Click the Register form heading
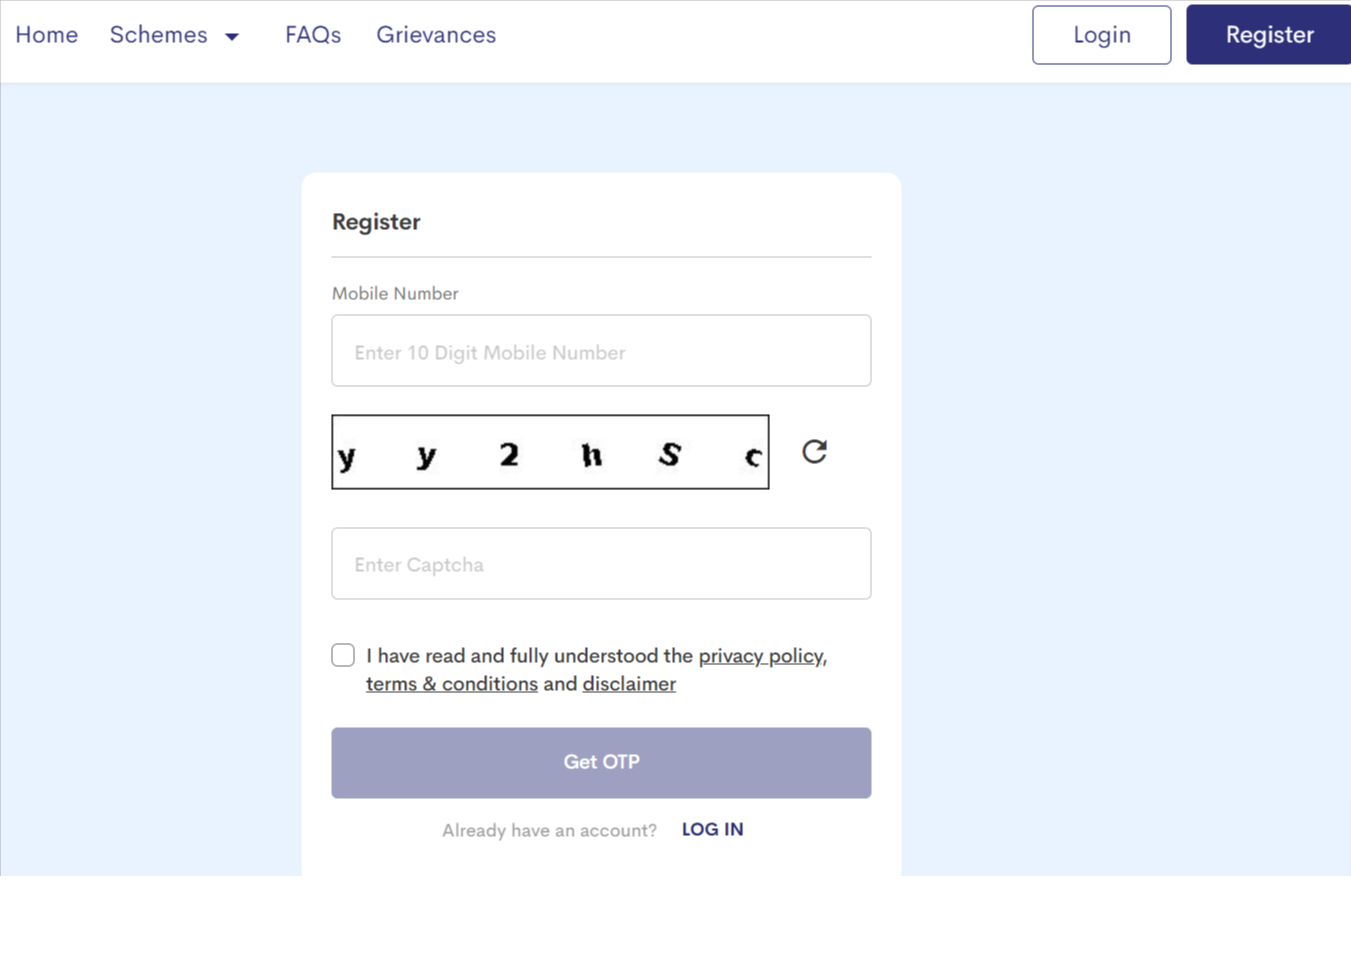 376,222
